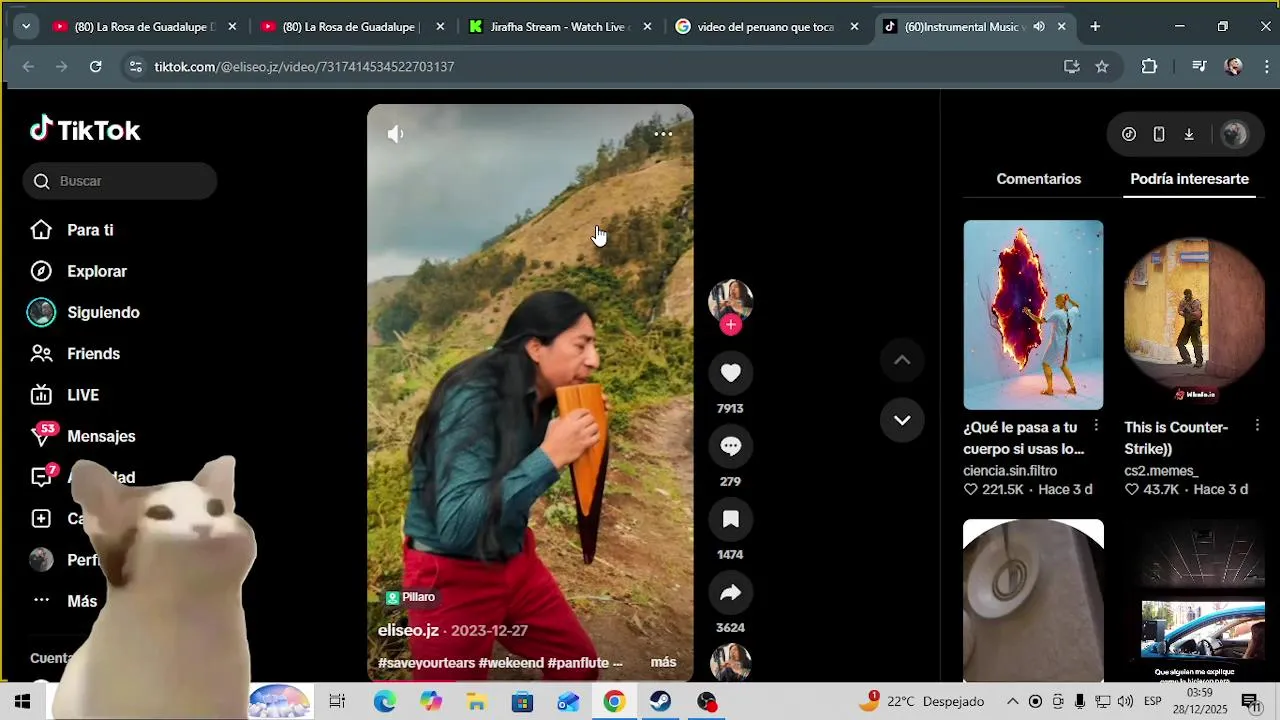
Task: Open comments via speech bubble icon
Action: click(731, 446)
